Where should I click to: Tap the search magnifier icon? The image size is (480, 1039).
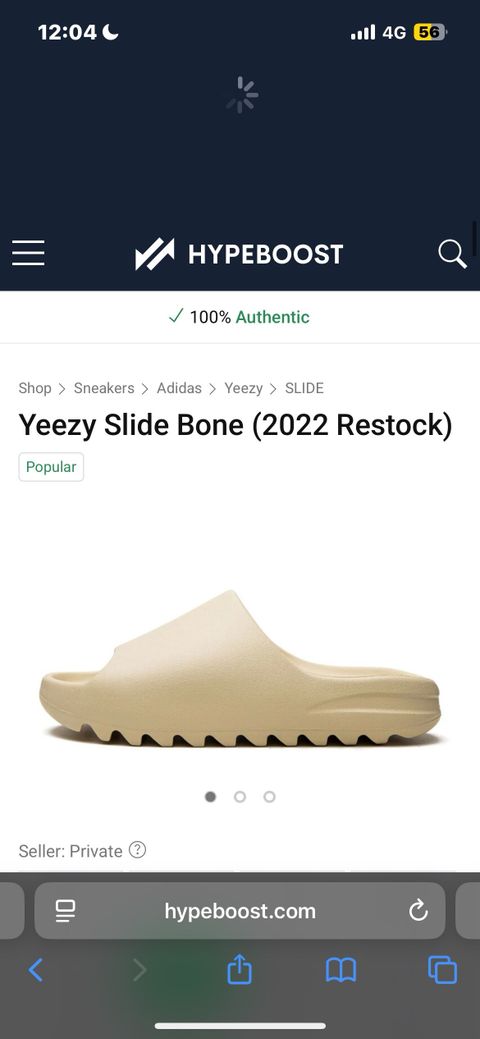(x=452, y=254)
